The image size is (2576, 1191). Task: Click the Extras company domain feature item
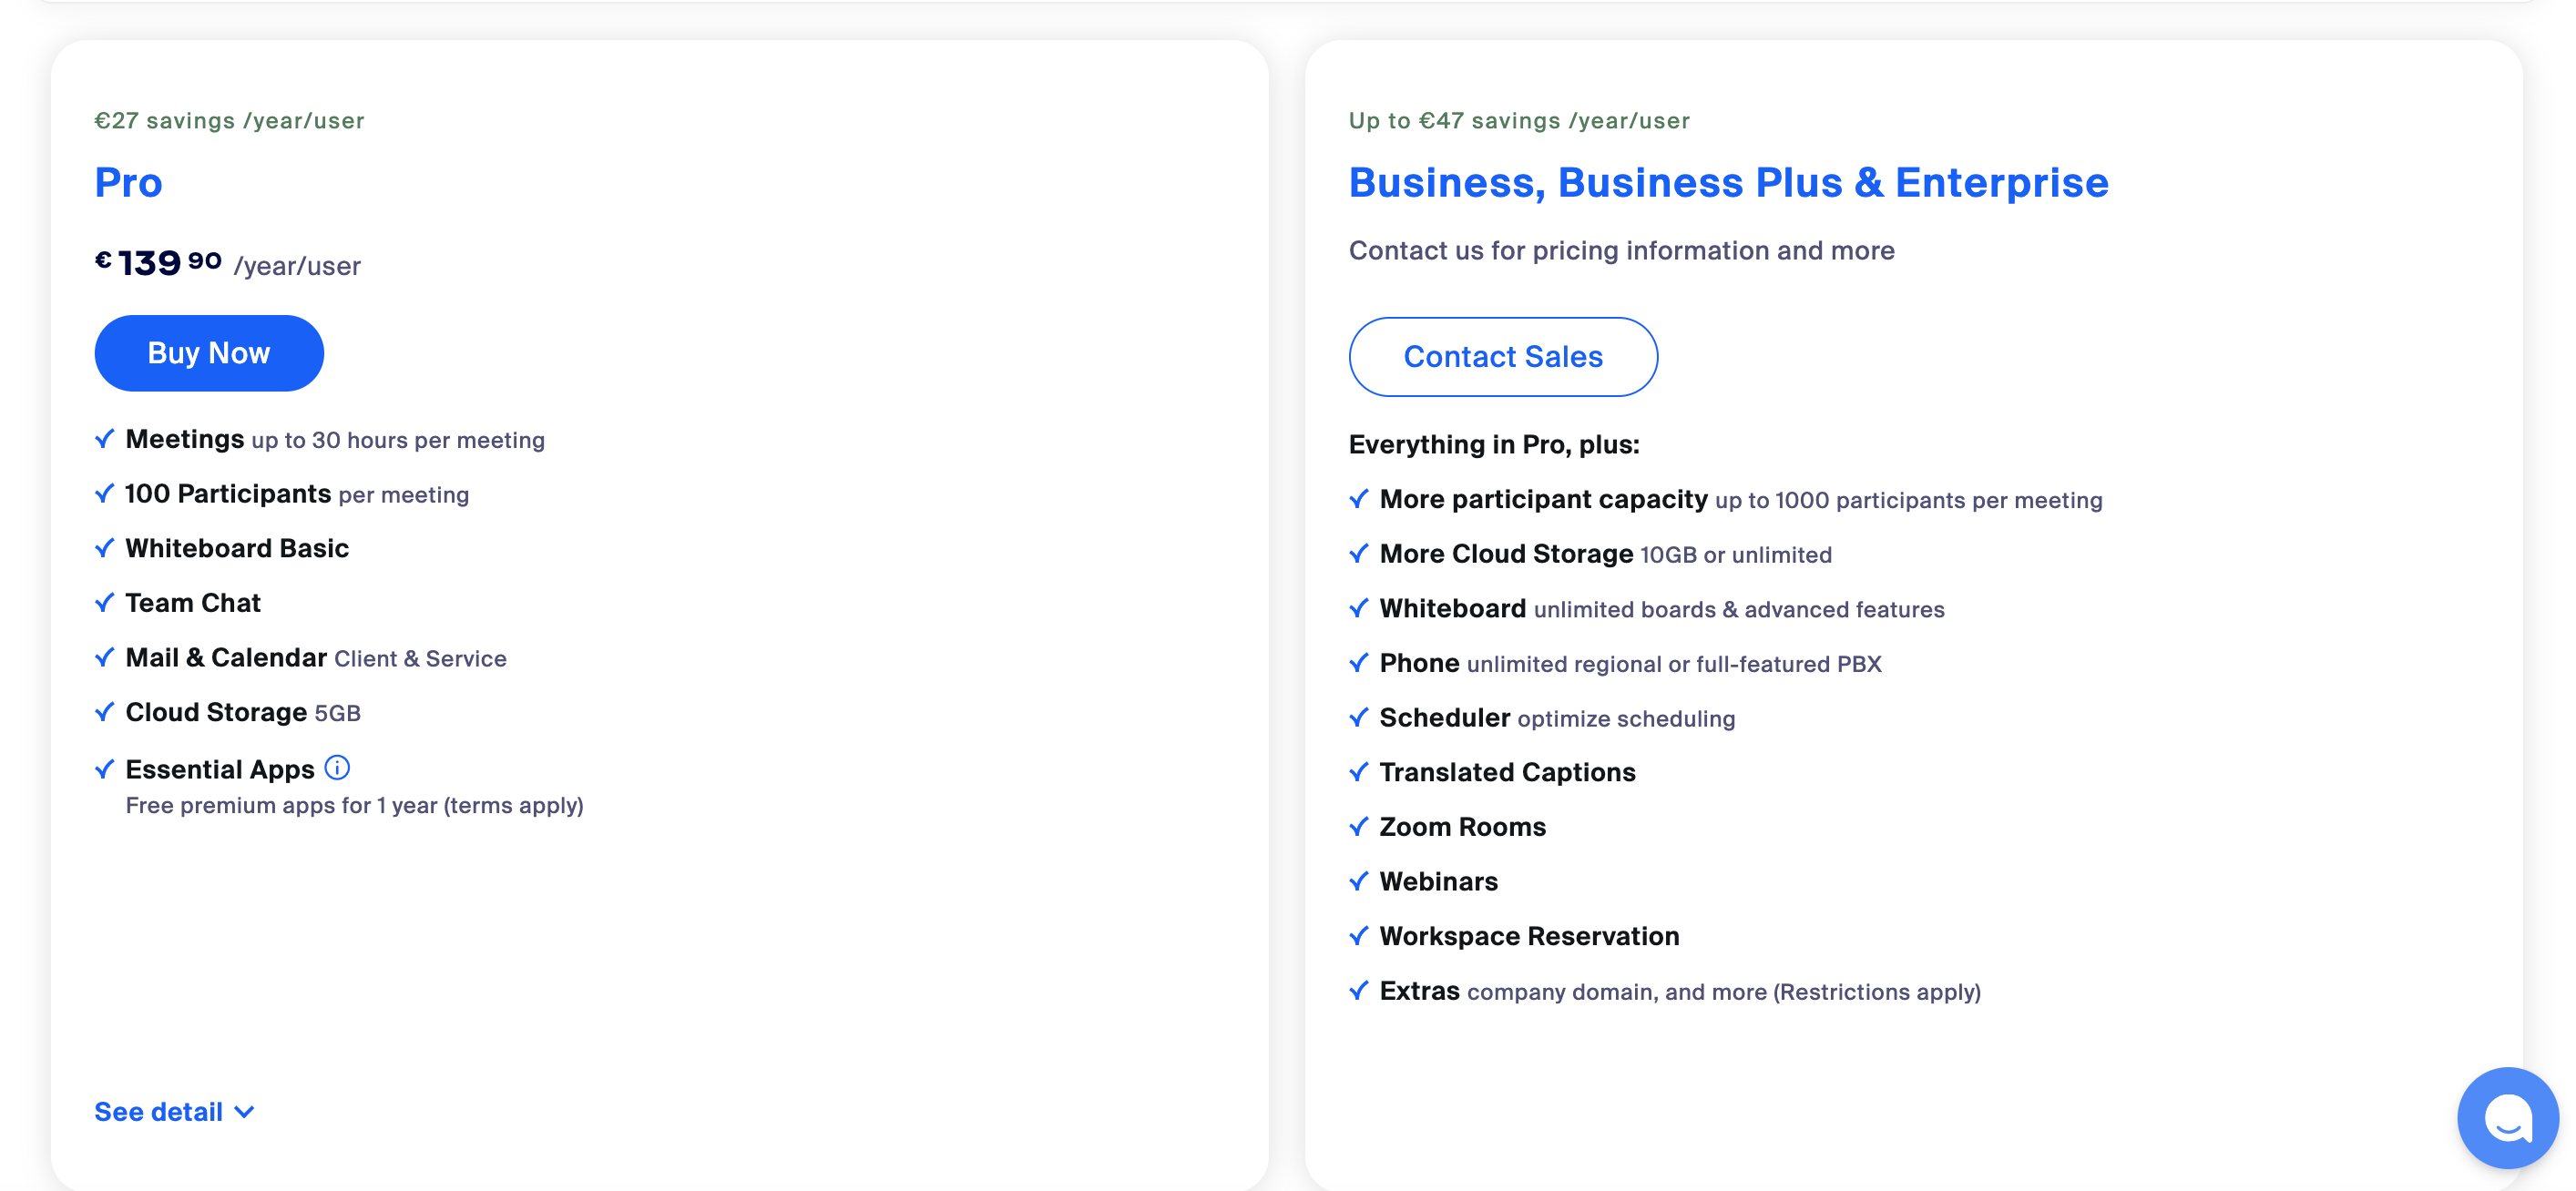(x=1679, y=991)
